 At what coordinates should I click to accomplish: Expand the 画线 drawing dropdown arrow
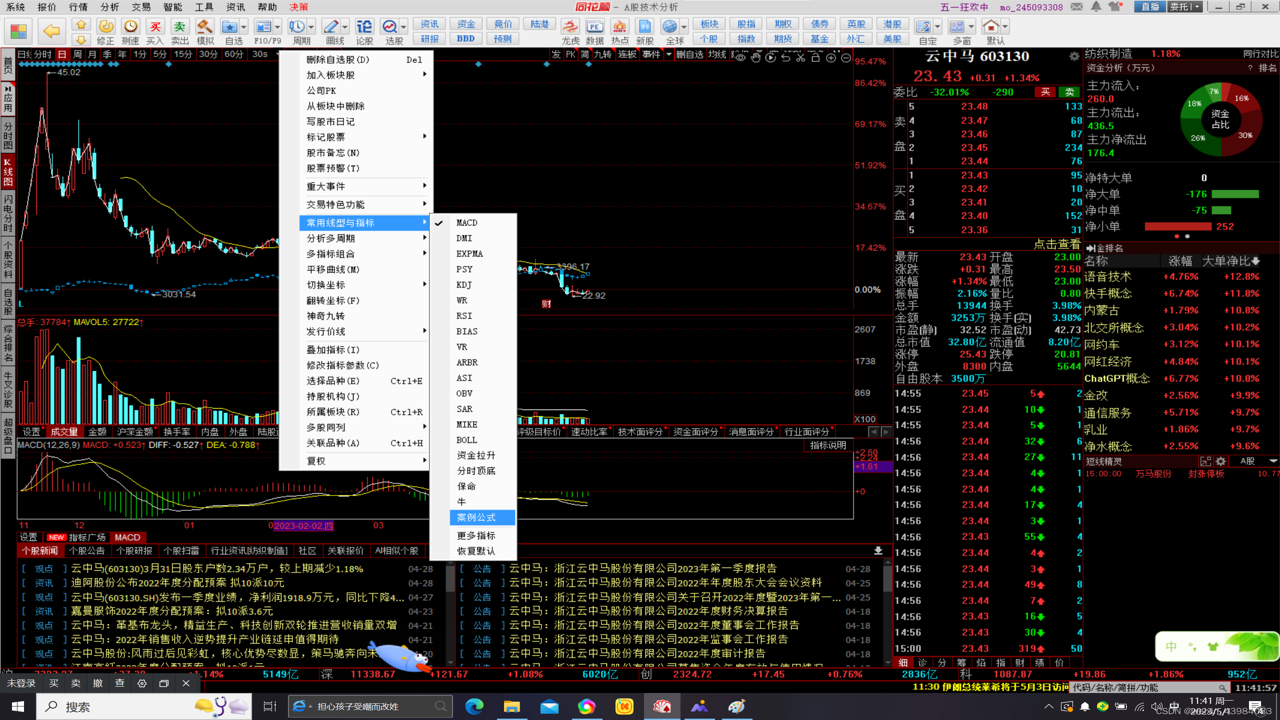pyautogui.click(x=346, y=27)
